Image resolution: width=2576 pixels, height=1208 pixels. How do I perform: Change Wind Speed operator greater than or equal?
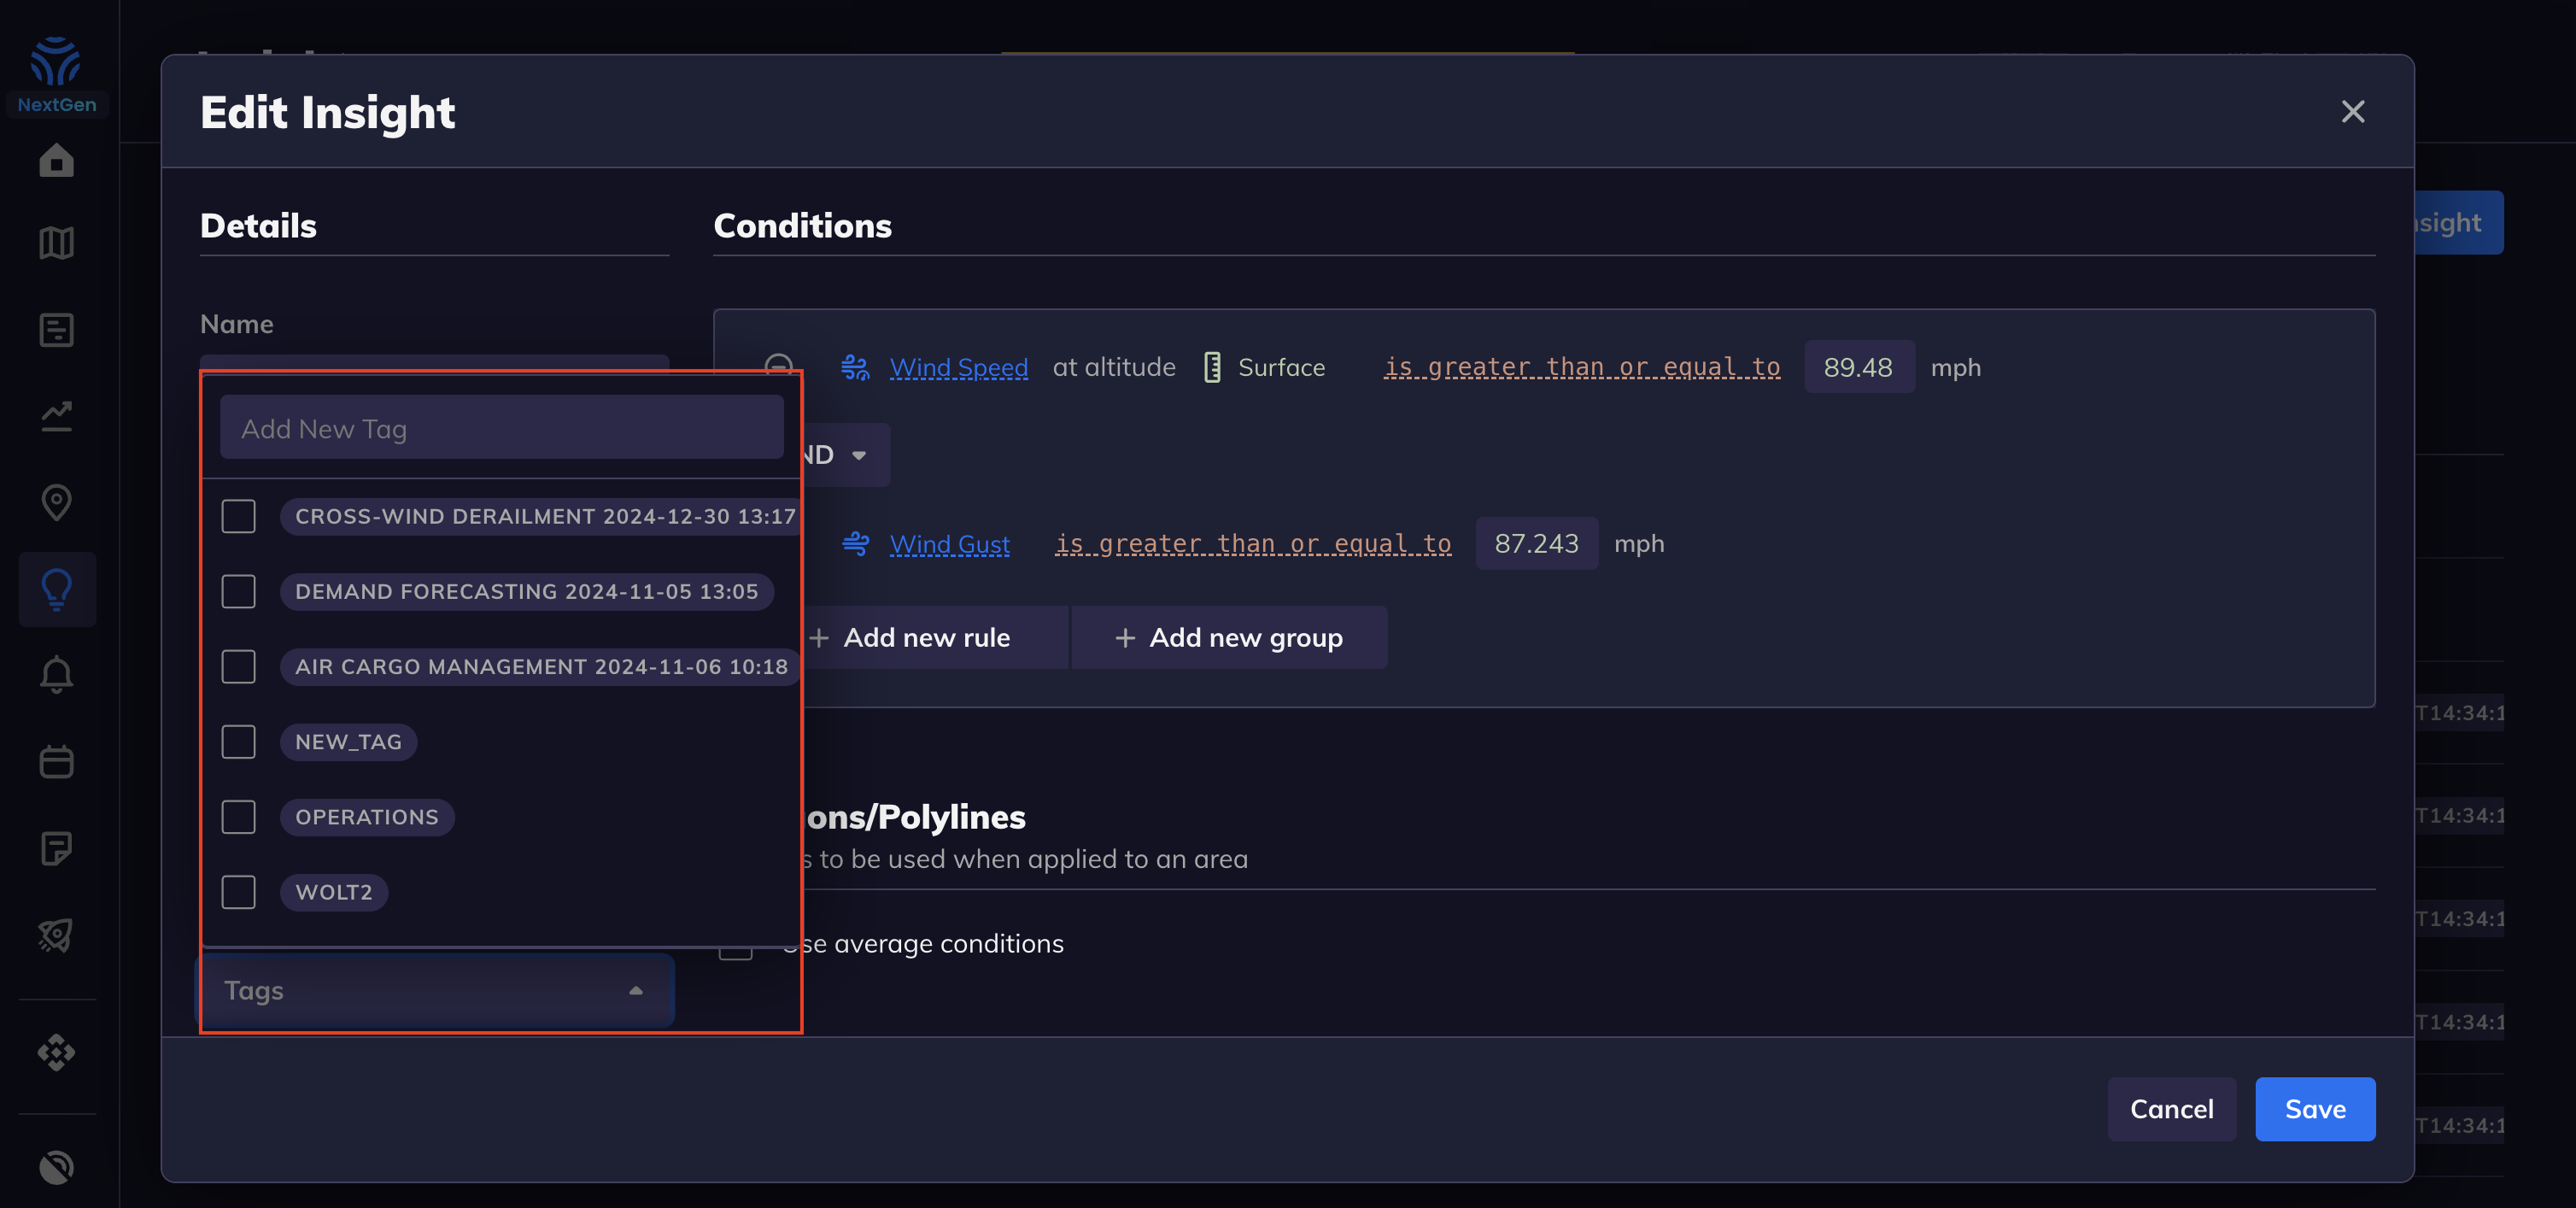(1581, 367)
